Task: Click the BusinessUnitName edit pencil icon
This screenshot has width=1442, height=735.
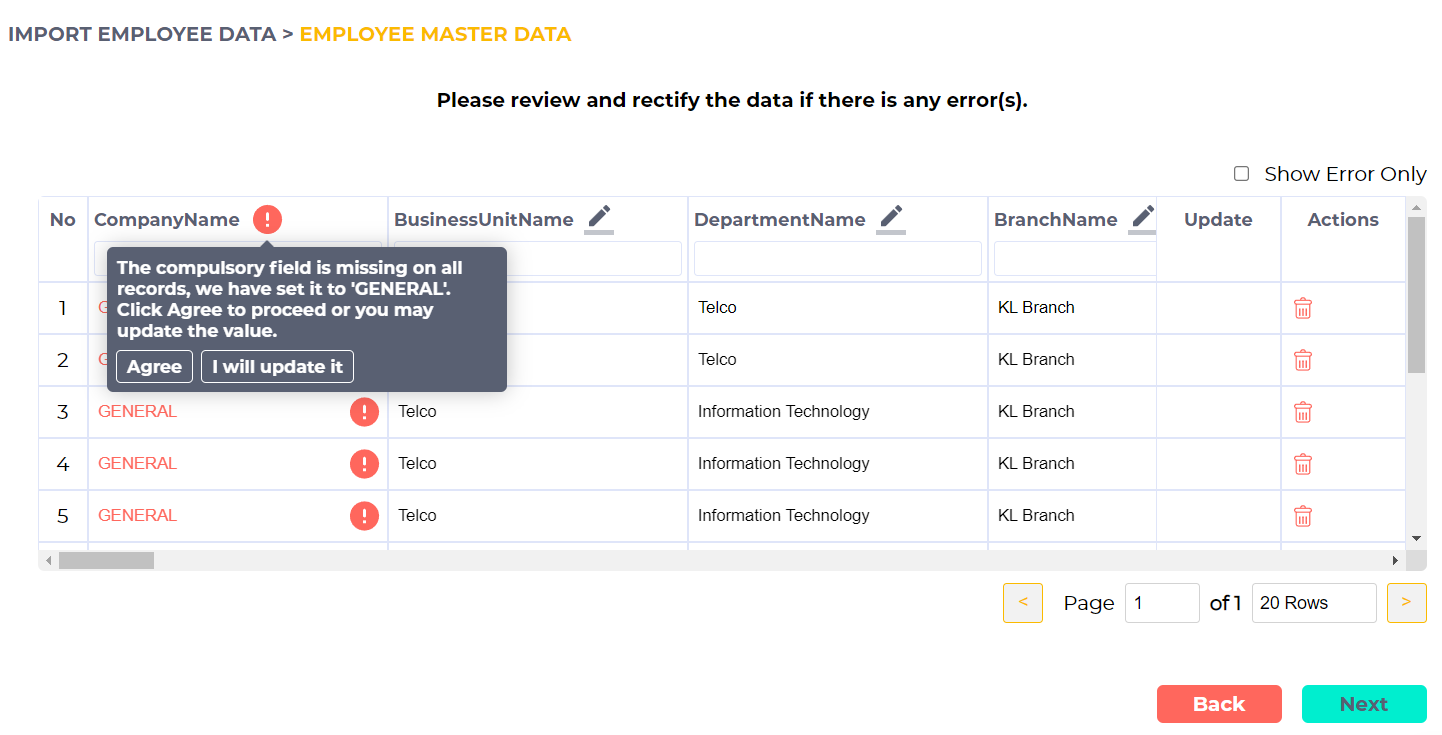Action: [599, 218]
